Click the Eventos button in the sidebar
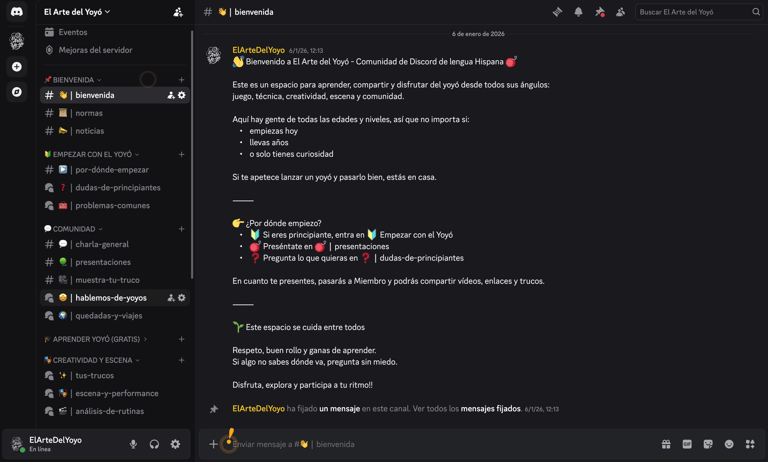 click(x=73, y=32)
